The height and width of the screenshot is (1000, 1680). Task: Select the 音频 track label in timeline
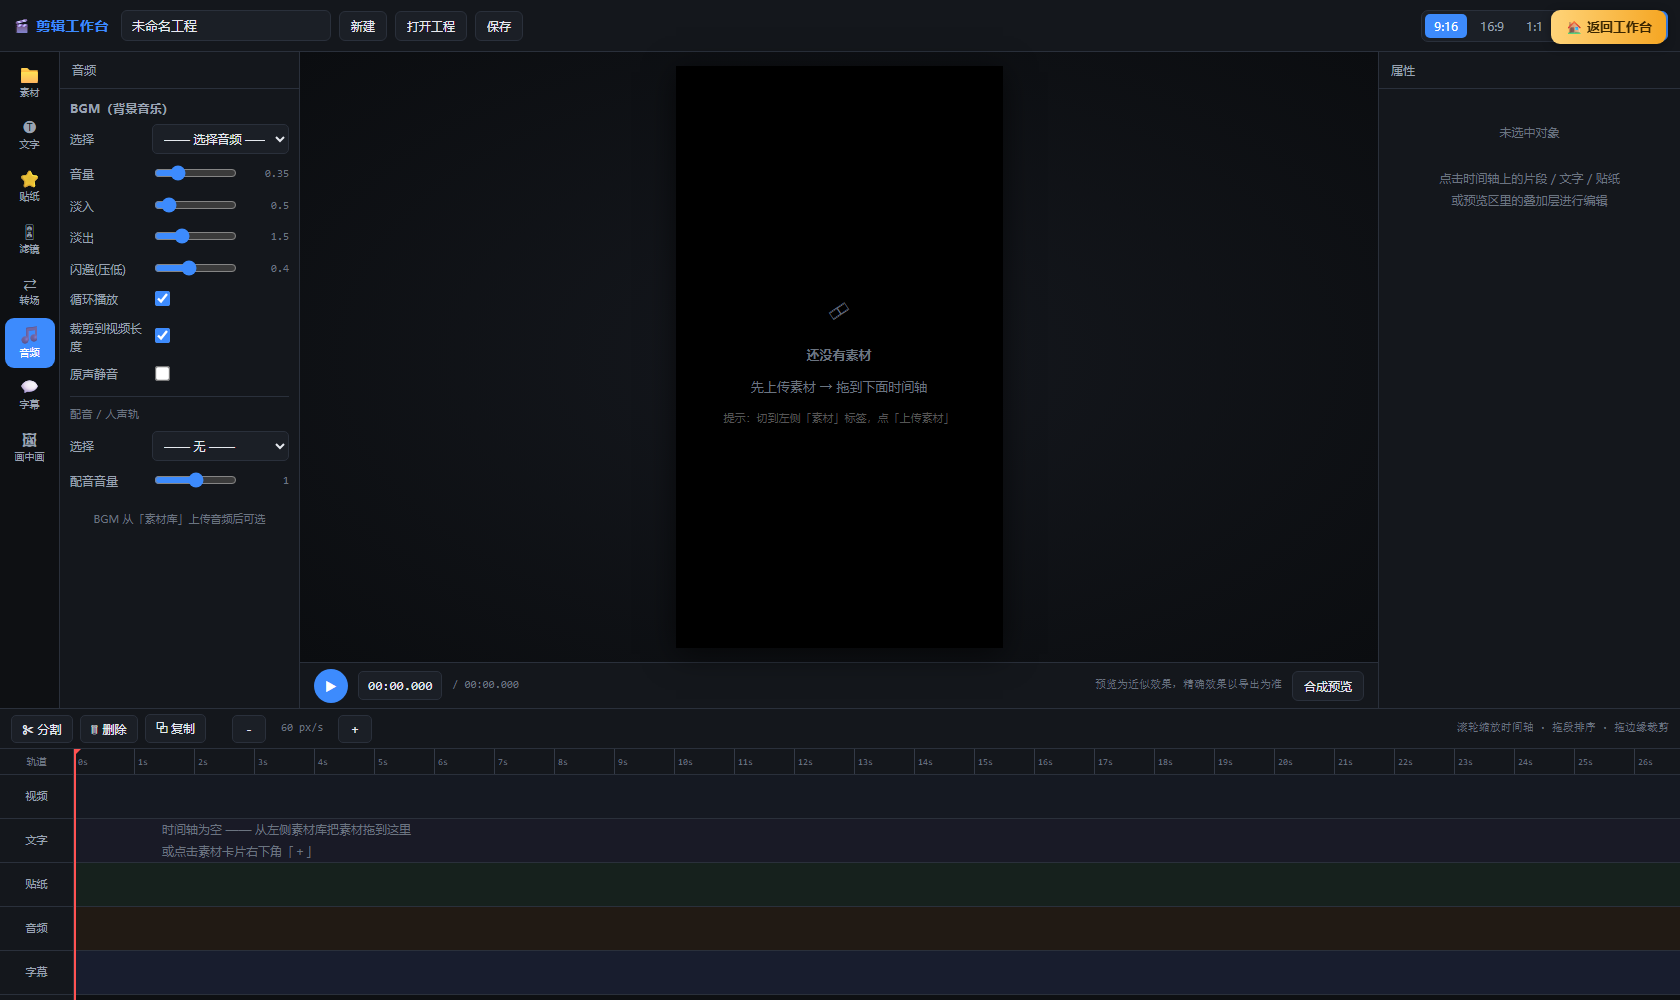tap(37, 928)
